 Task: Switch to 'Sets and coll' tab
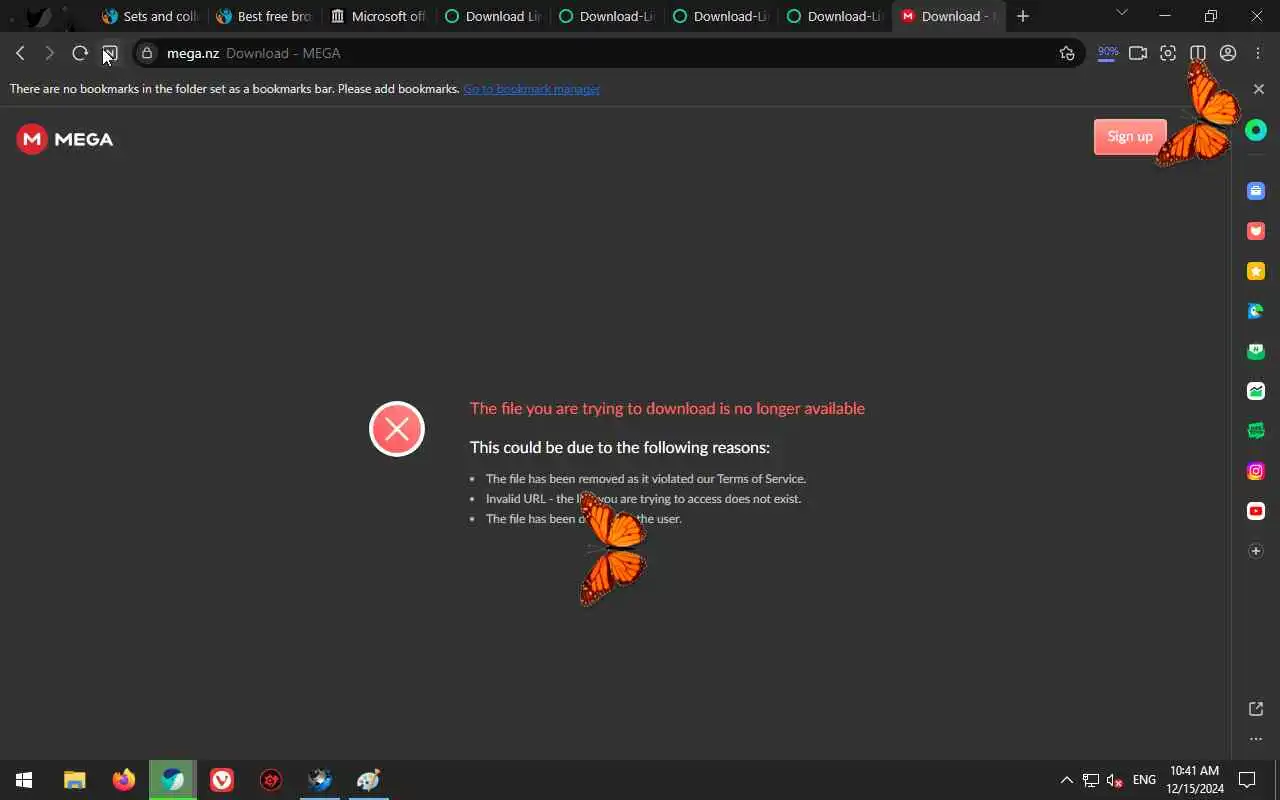pos(150,16)
